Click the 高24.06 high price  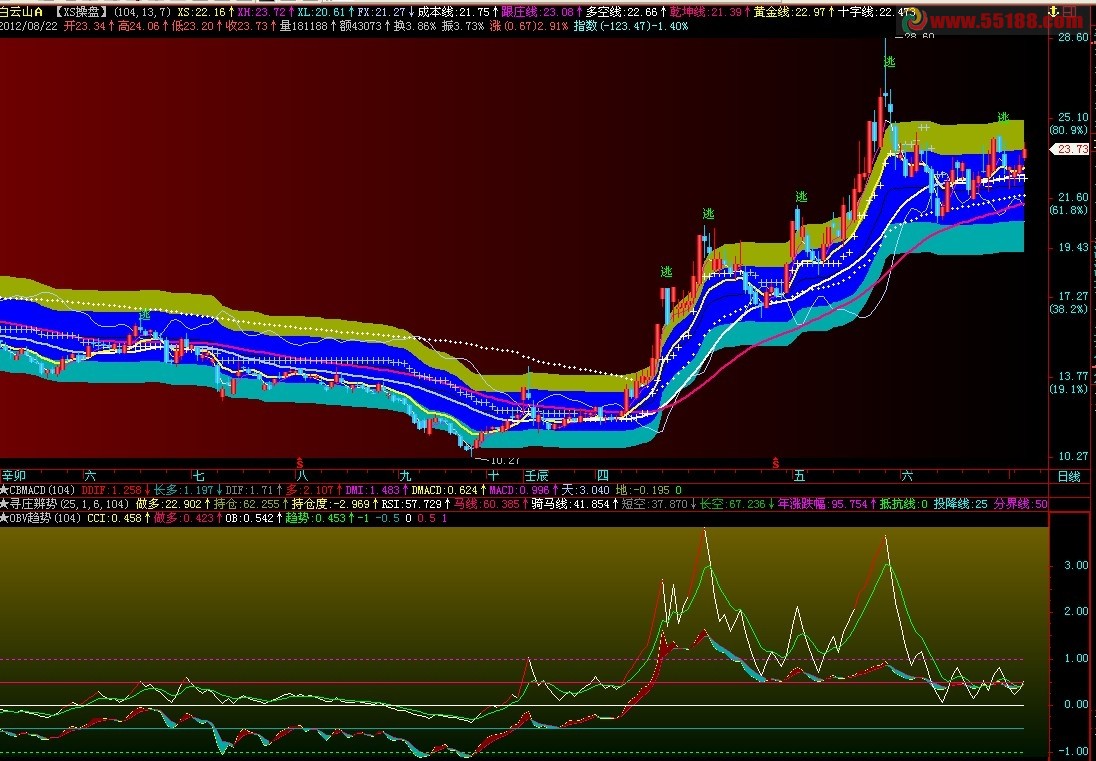140,27
